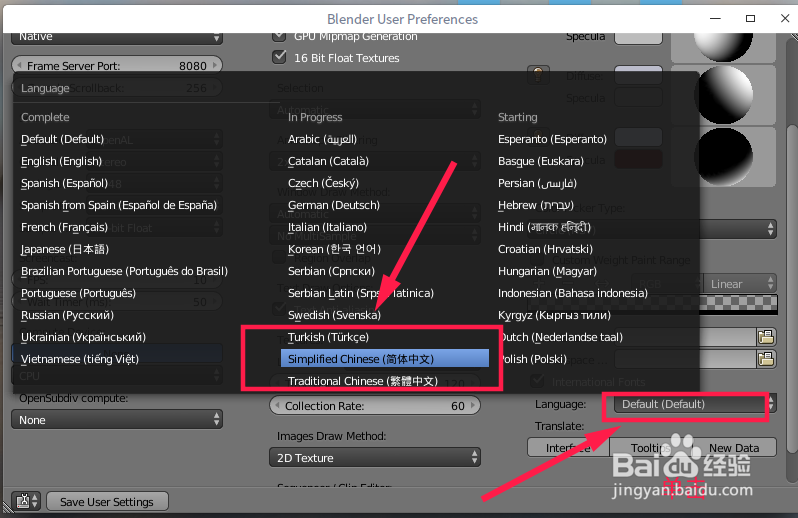The image size is (798, 518).
Task: Edit Frame Server Port field
Action: point(117,66)
